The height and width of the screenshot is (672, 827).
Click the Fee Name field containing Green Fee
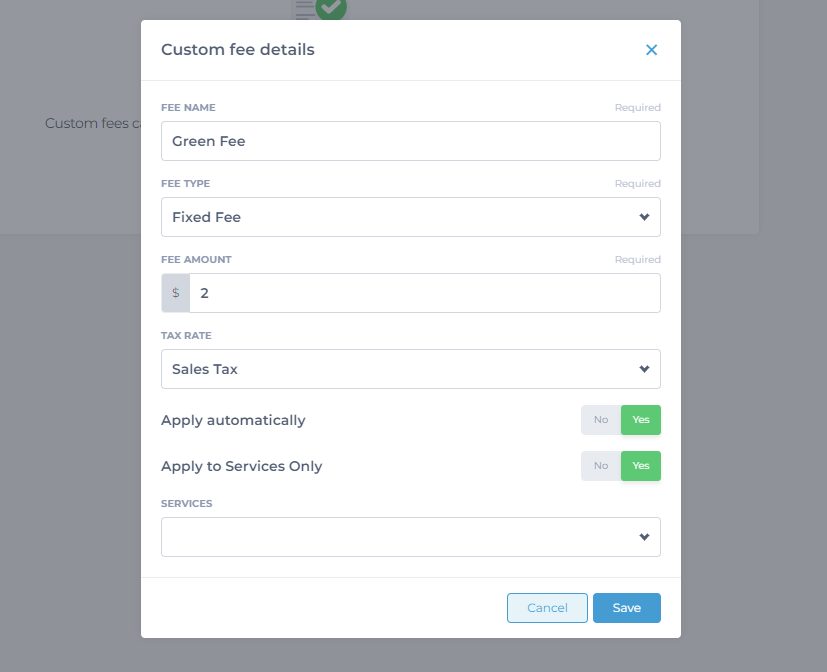[x=411, y=141]
